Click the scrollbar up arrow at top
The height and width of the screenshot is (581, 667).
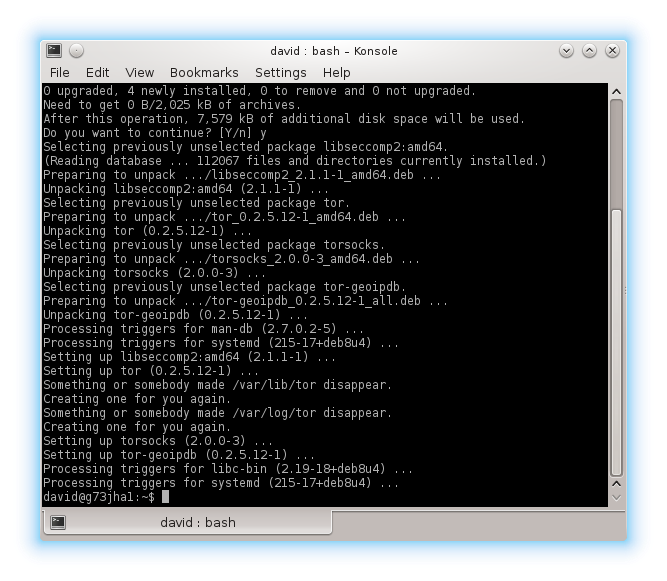pos(616,91)
